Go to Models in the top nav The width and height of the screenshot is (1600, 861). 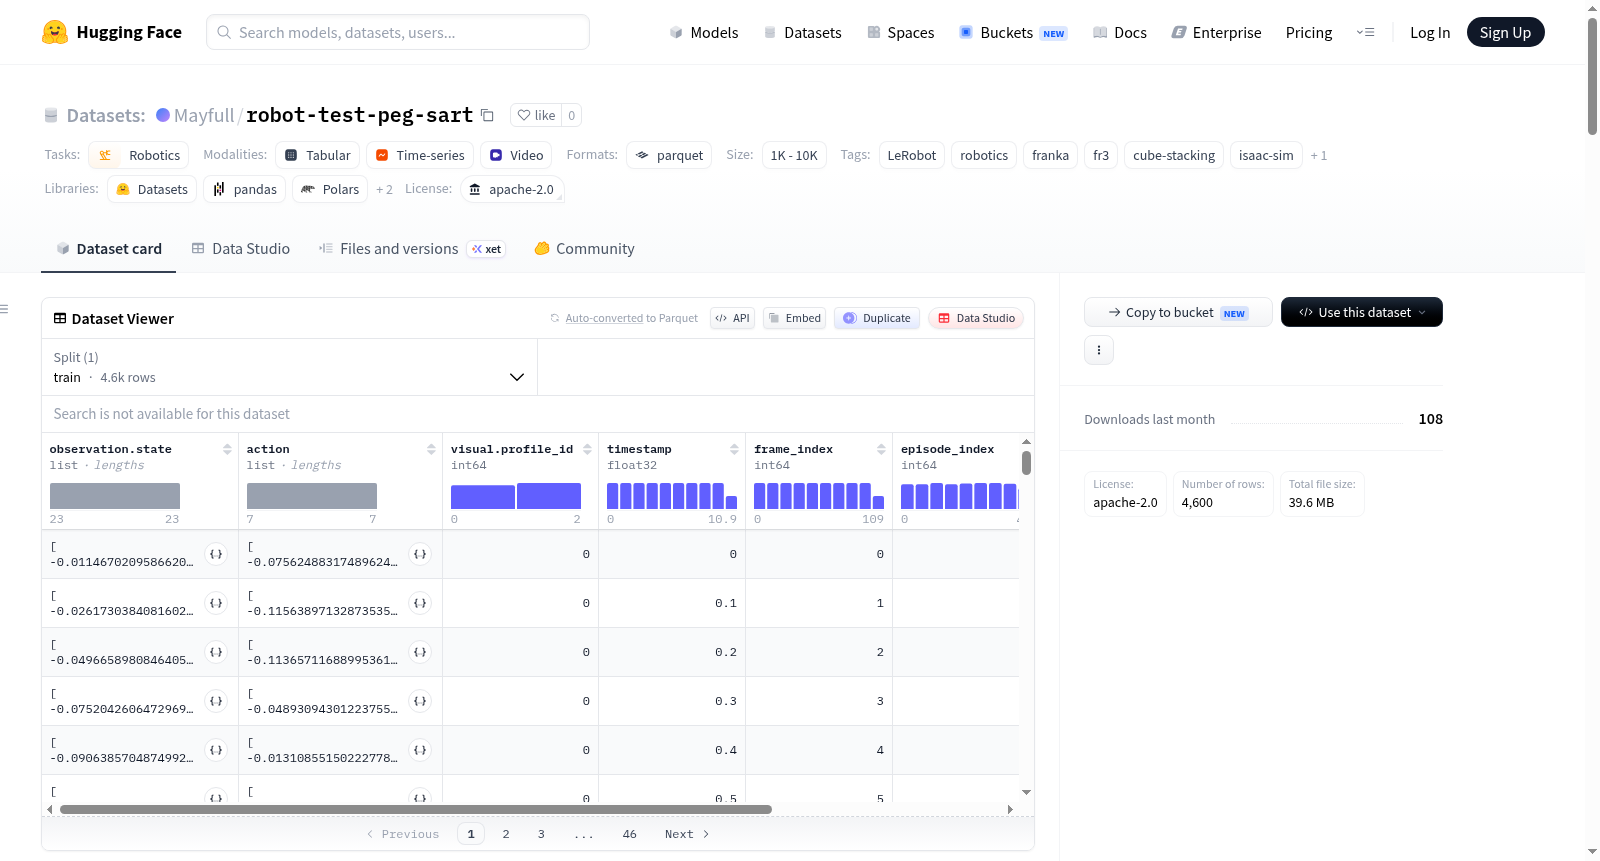[704, 32]
